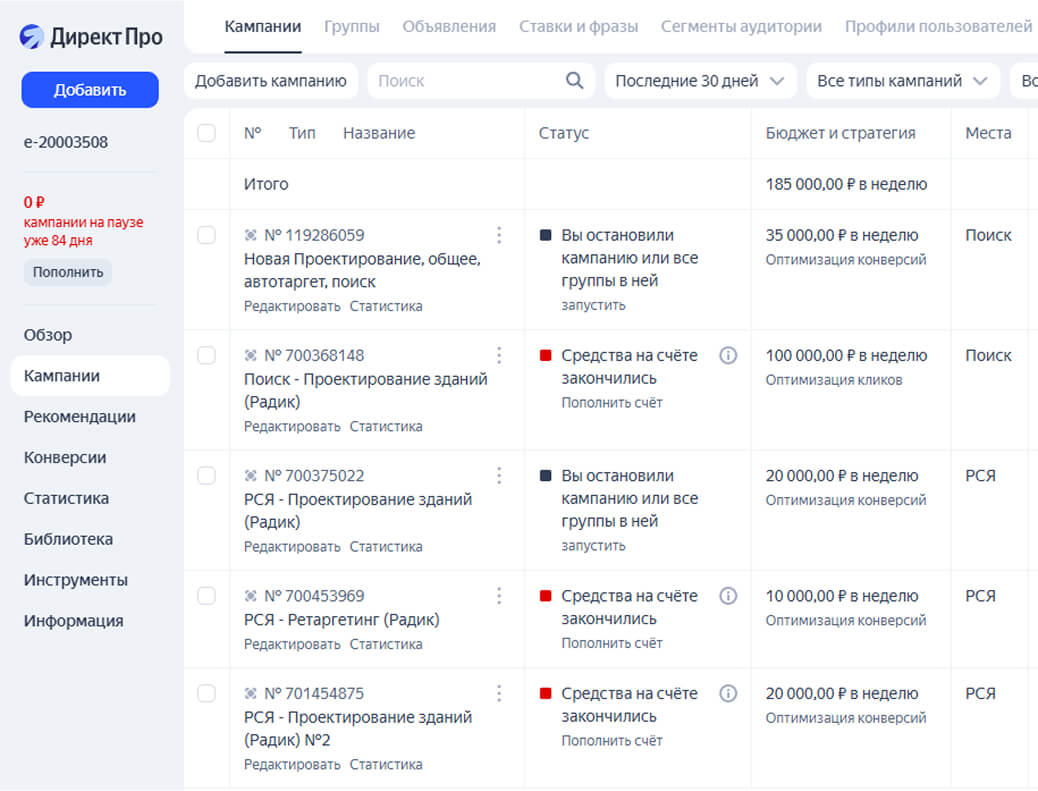Click the info icon in campaign 701454875's status
The width and height of the screenshot is (1038, 791).
(728, 693)
